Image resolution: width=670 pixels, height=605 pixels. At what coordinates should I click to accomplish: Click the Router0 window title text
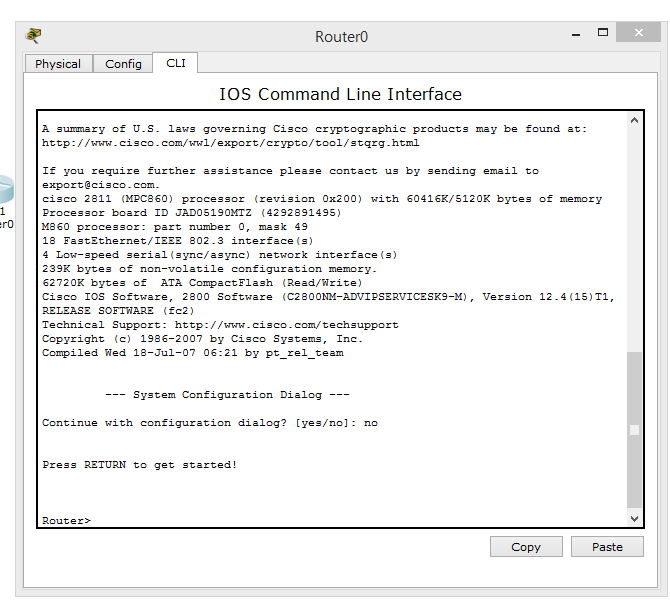coord(341,37)
